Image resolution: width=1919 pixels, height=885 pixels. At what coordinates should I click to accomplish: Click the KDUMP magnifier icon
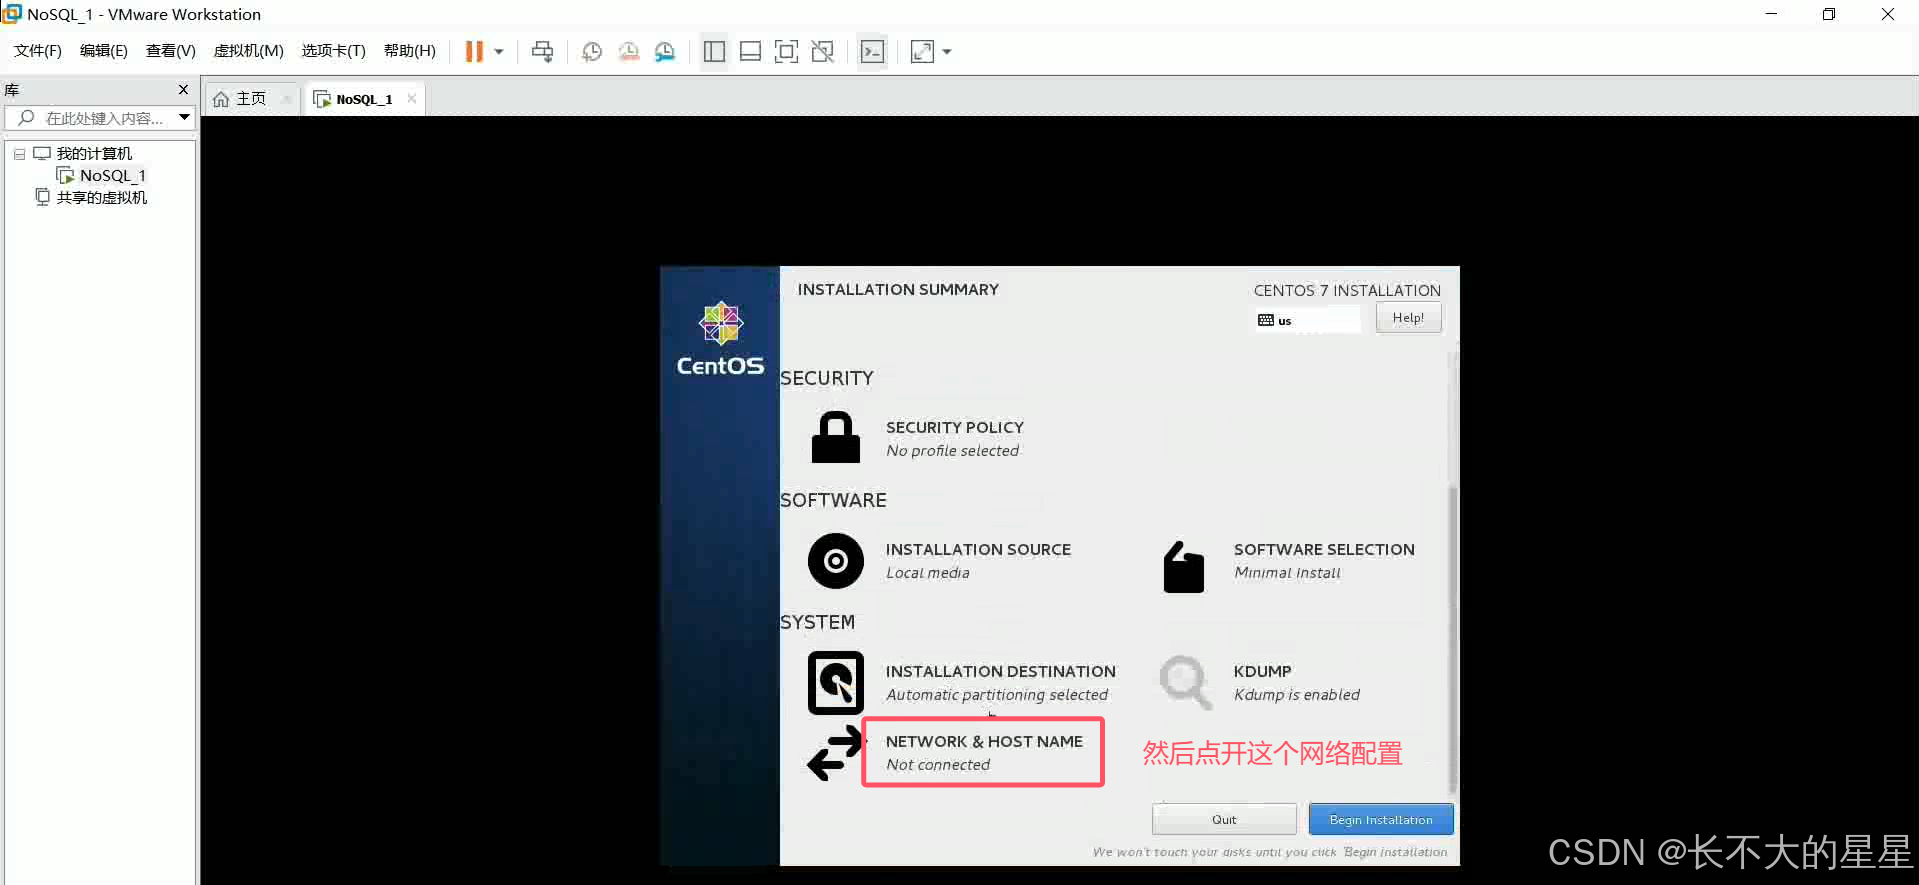[x=1185, y=682]
